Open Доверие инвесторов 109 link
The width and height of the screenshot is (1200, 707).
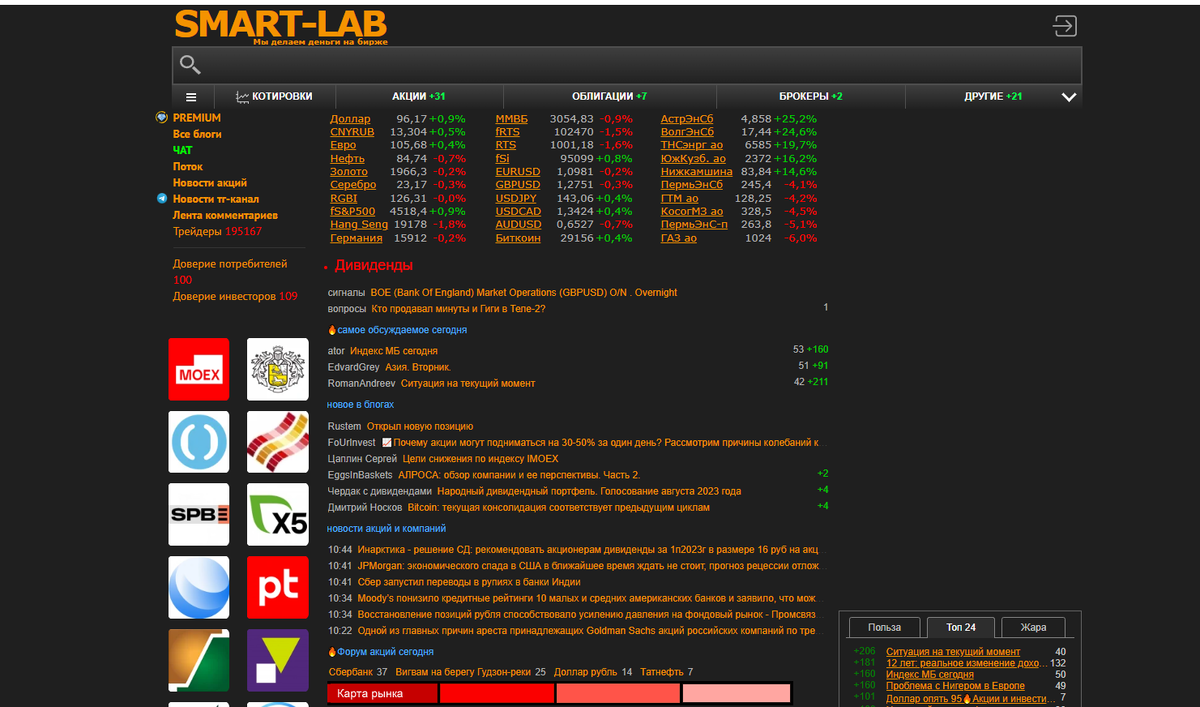click(x=235, y=296)
